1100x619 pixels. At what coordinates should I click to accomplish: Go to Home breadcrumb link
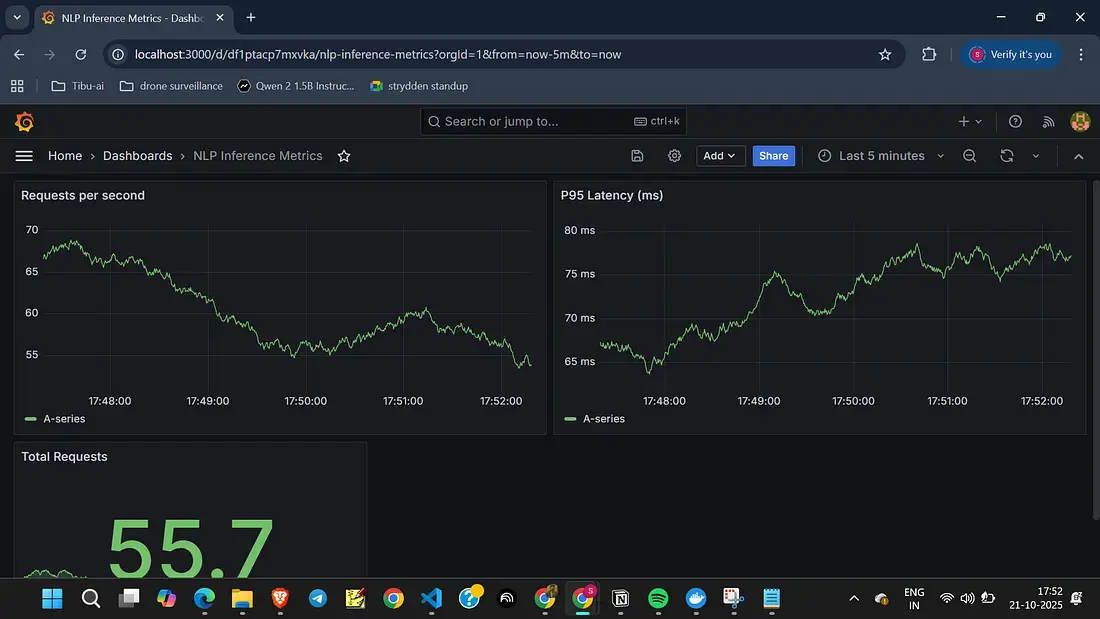point(65,156)
